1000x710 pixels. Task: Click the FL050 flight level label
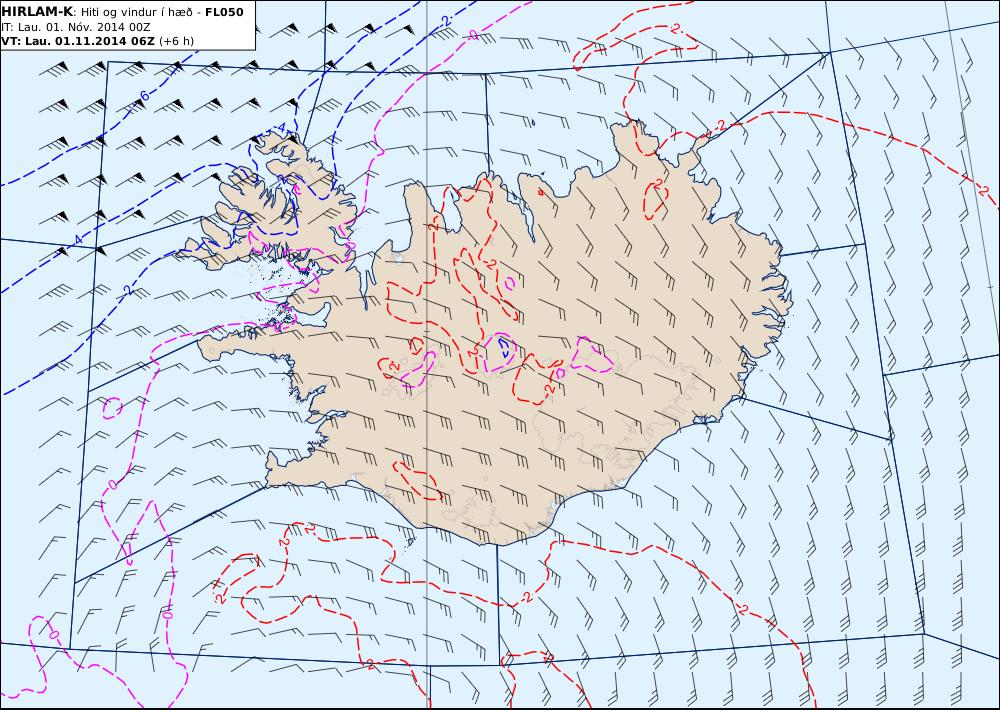pos(224,12)
